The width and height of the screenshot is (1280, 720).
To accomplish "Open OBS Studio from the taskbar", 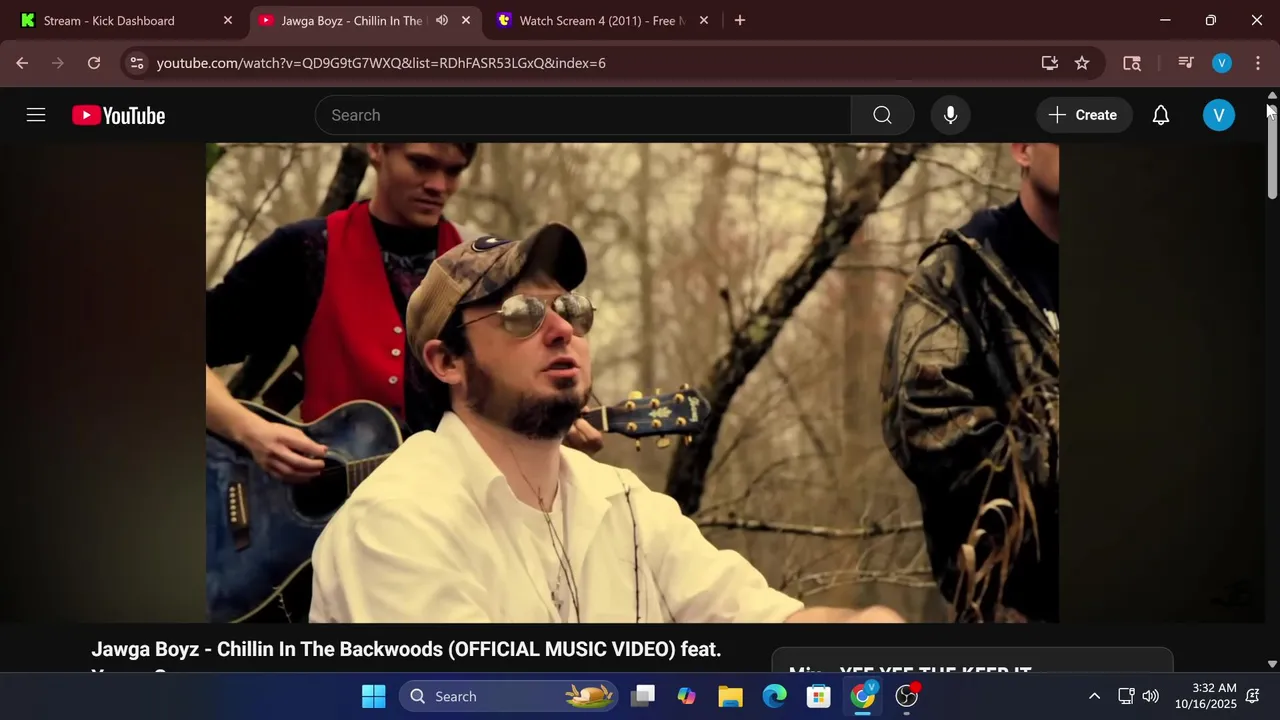I will click(907, 696).
